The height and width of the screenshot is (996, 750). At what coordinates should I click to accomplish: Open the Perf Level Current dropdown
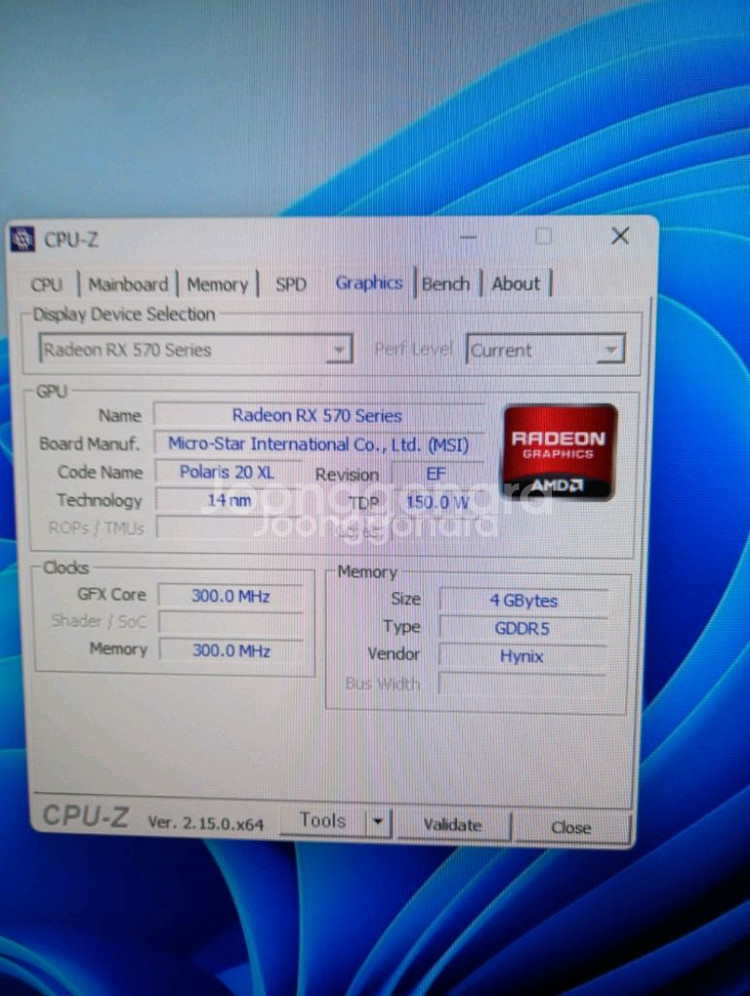[x=546, y=350]
